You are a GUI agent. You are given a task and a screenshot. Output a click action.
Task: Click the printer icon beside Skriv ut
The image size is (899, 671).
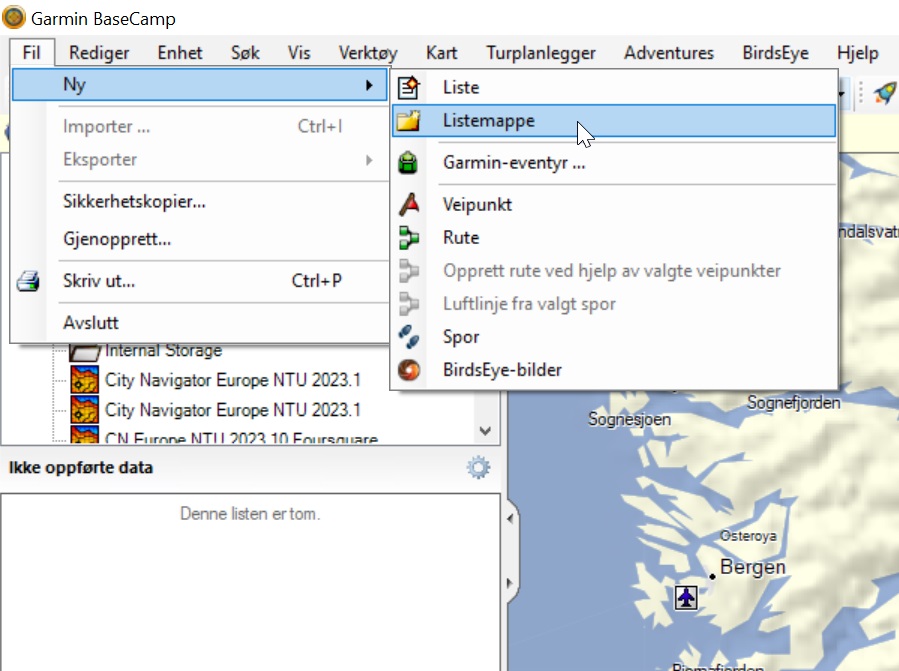(28, 281)
